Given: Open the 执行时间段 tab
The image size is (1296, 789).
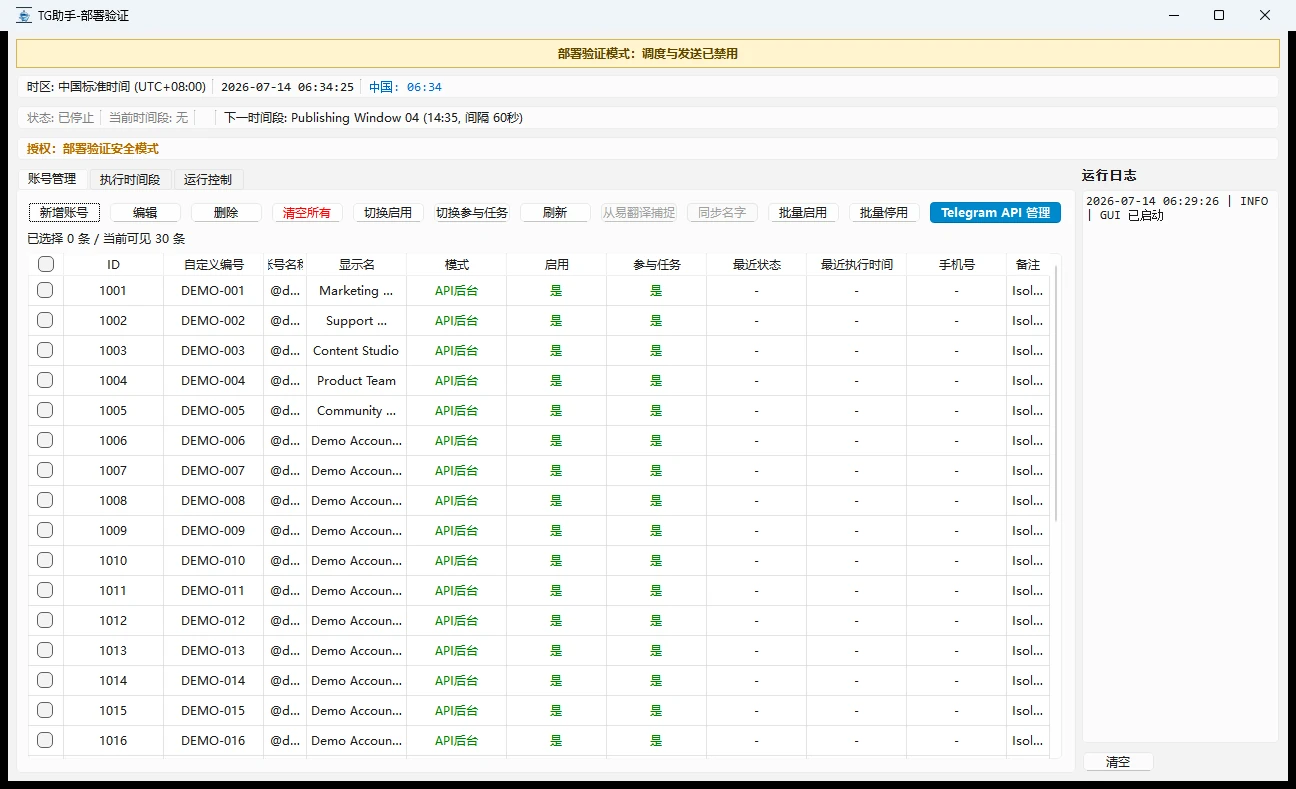Looking at the screenshot, I should coord(130,180).
